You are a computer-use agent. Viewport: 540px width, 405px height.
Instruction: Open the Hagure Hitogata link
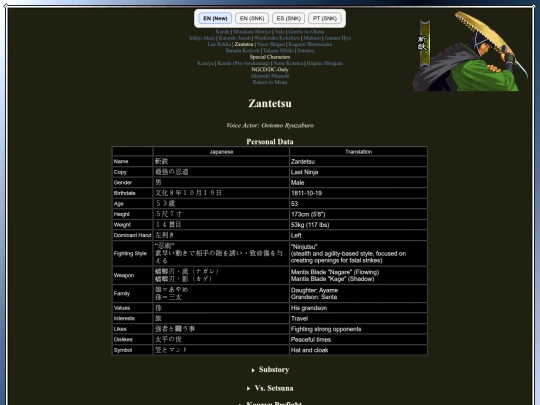pyautogui.click(x=324, y=63)
